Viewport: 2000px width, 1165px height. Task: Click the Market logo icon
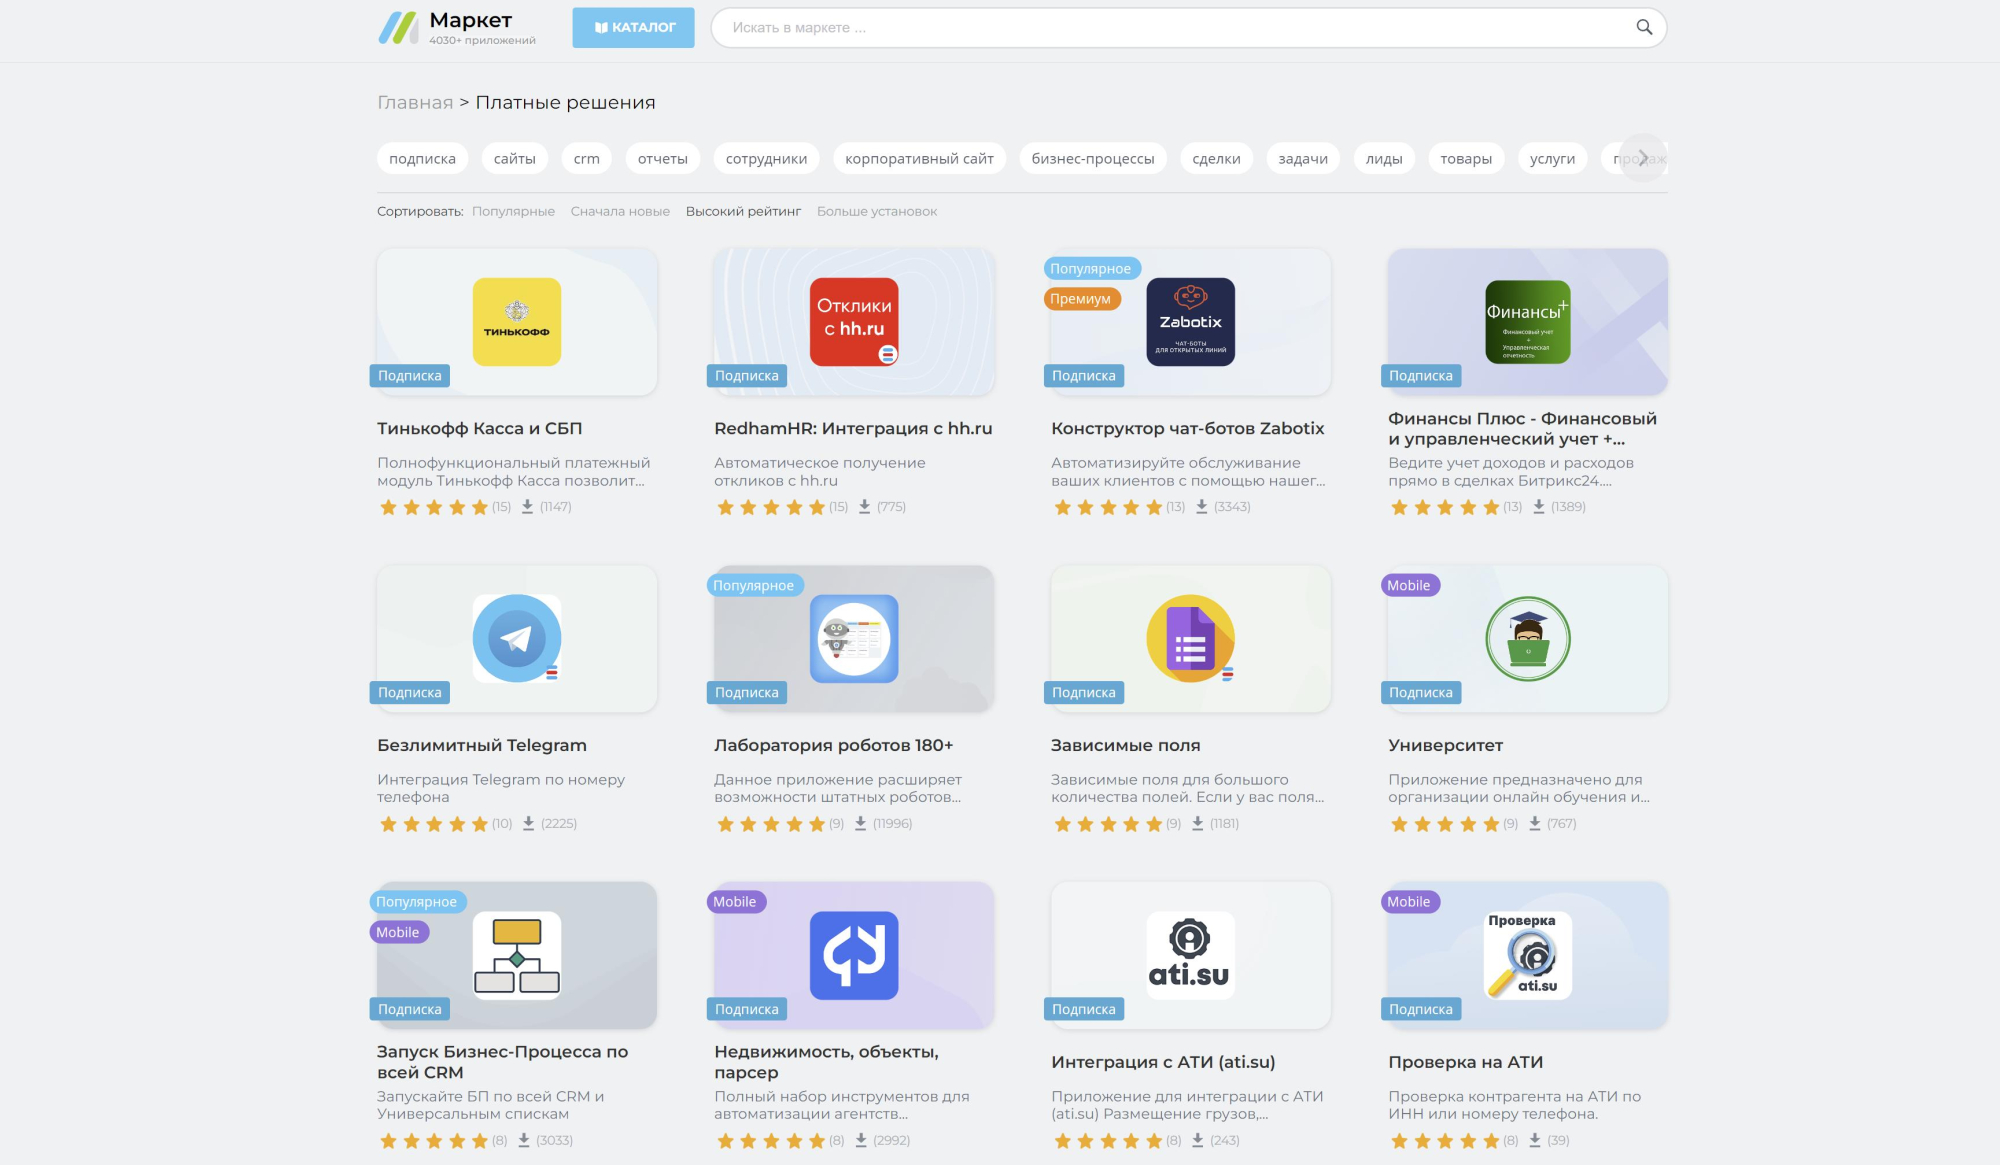398,27
